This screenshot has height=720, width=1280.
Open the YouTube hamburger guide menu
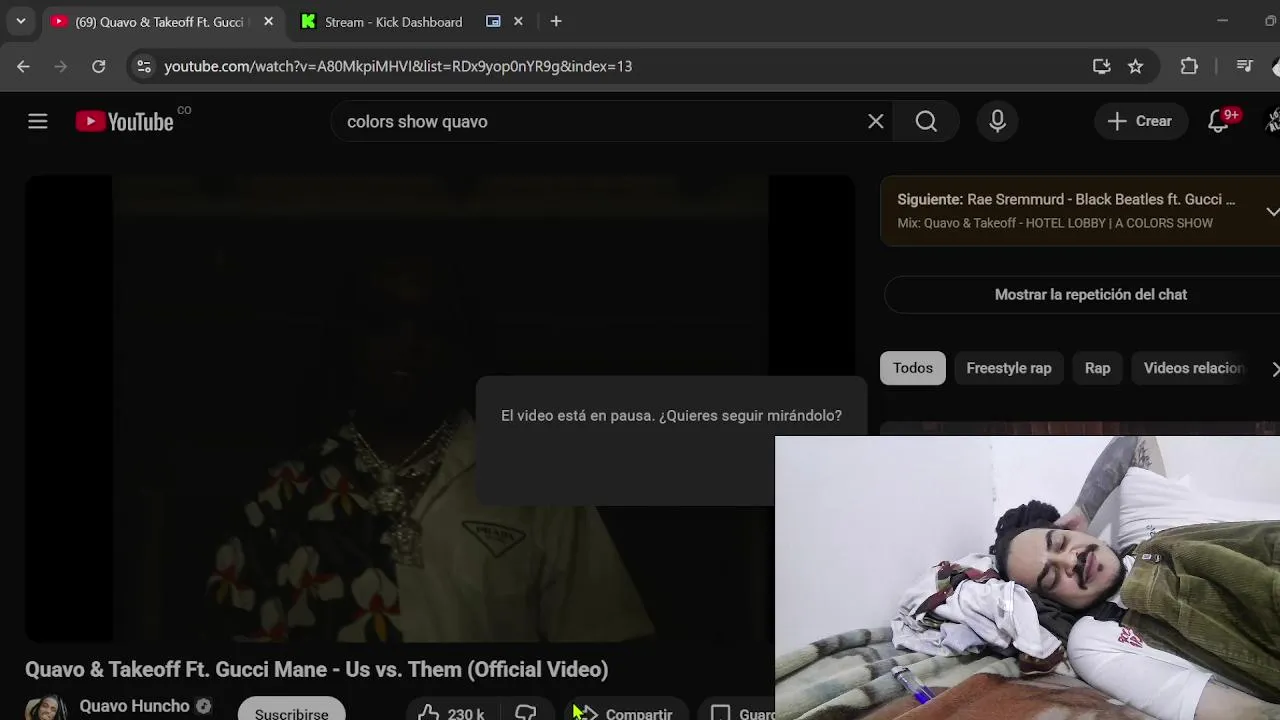38,121
